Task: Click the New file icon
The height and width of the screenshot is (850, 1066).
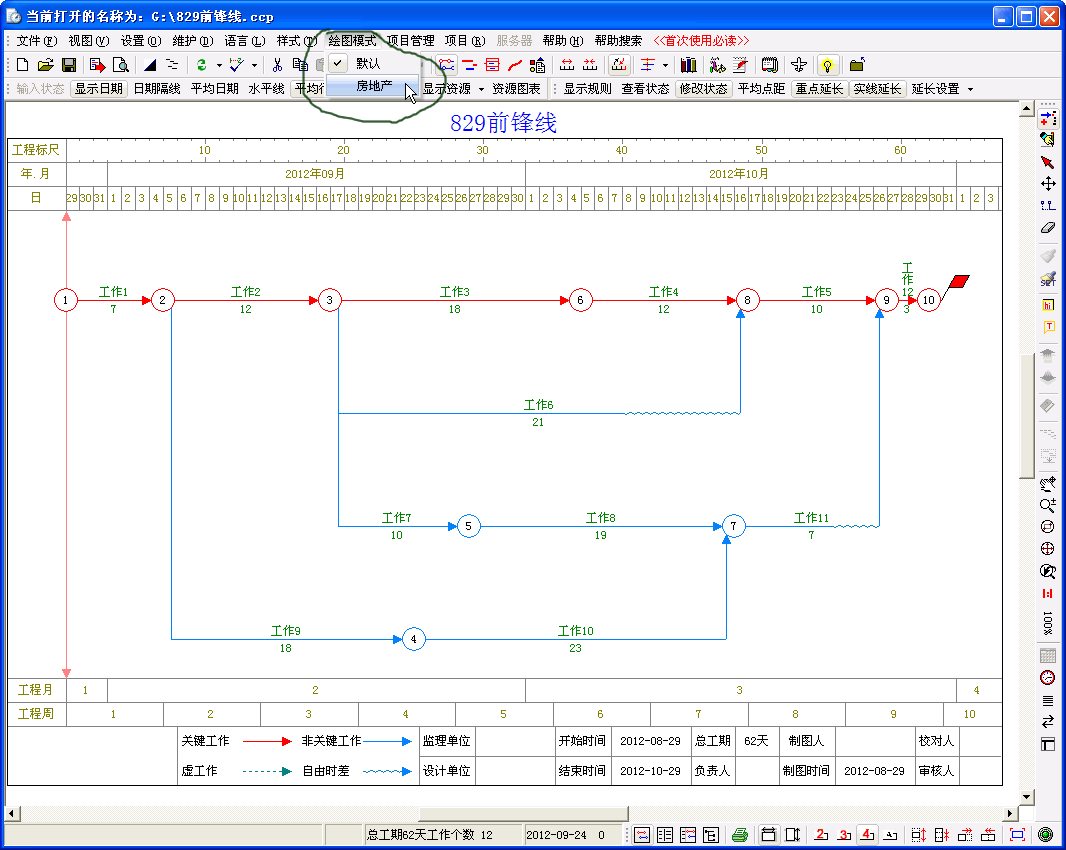Action: 22,65
